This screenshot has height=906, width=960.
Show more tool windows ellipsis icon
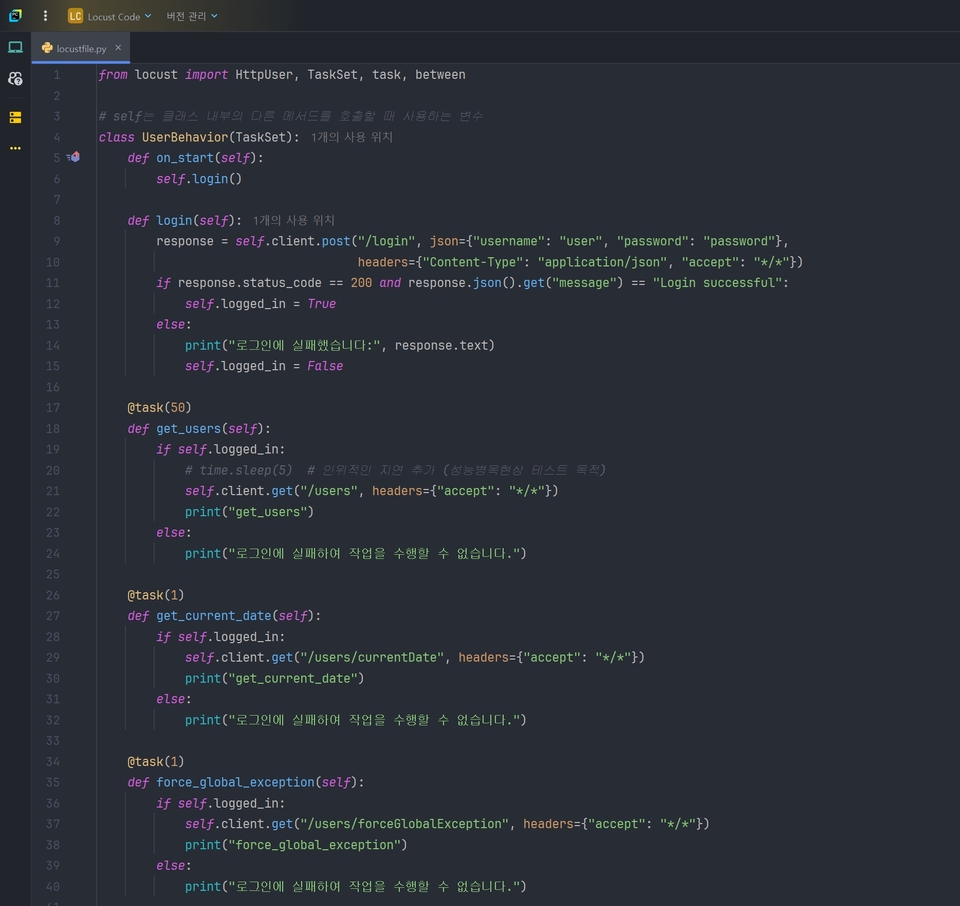[x=15, y=148]
